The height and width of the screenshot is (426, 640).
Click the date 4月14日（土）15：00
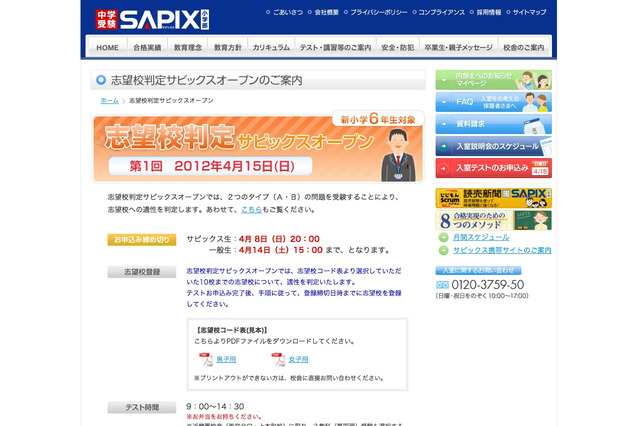[281, 250]
